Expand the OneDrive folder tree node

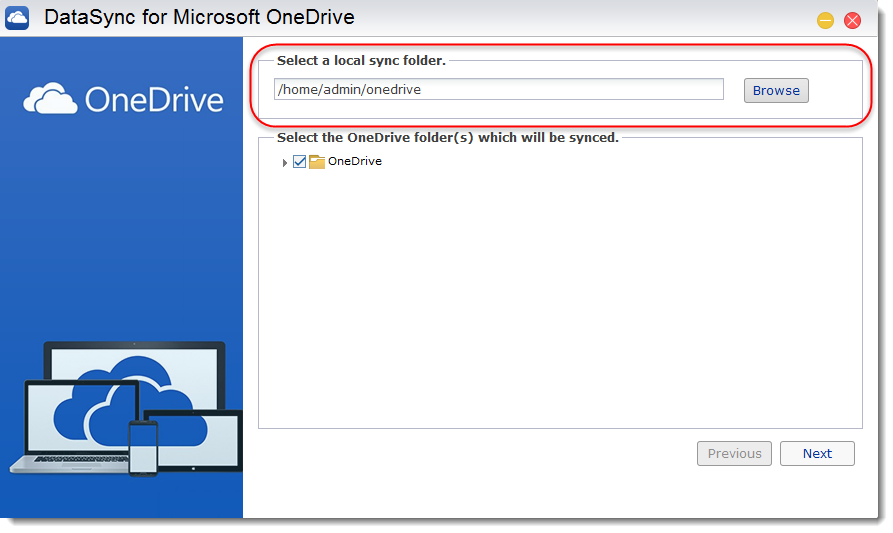[284, 163]
